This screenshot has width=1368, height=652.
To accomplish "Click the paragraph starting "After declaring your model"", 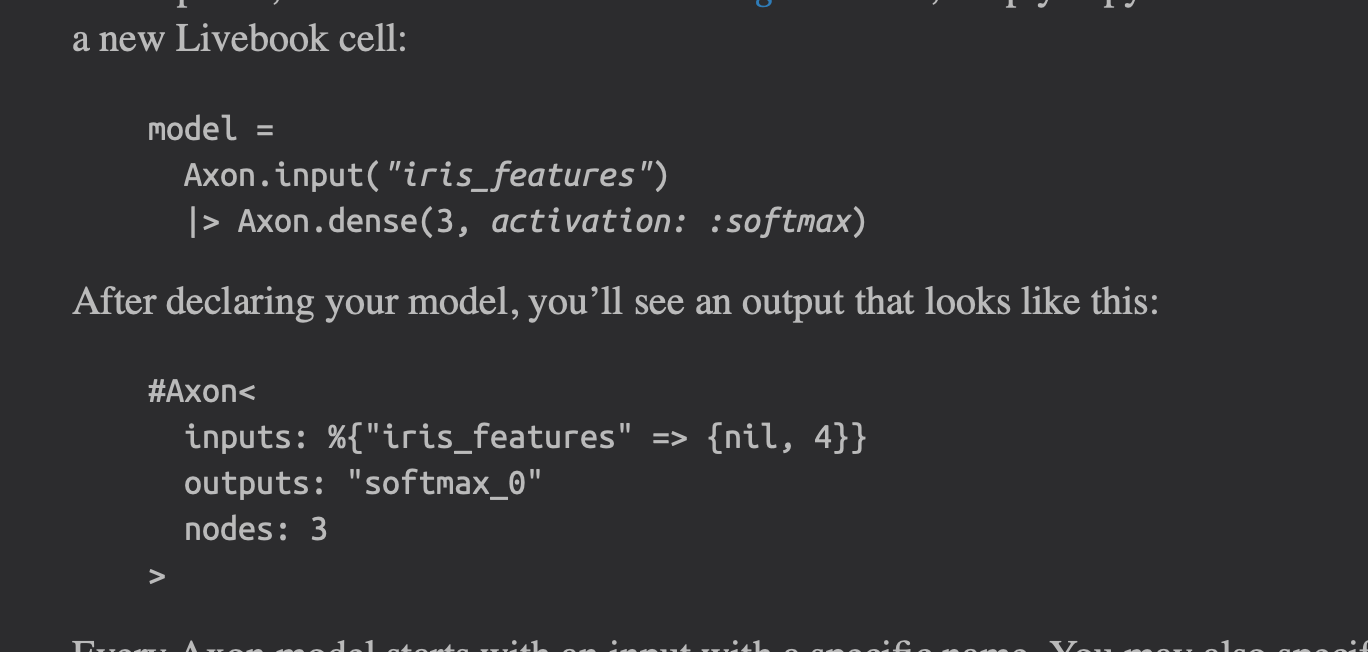I will point(615,301).
